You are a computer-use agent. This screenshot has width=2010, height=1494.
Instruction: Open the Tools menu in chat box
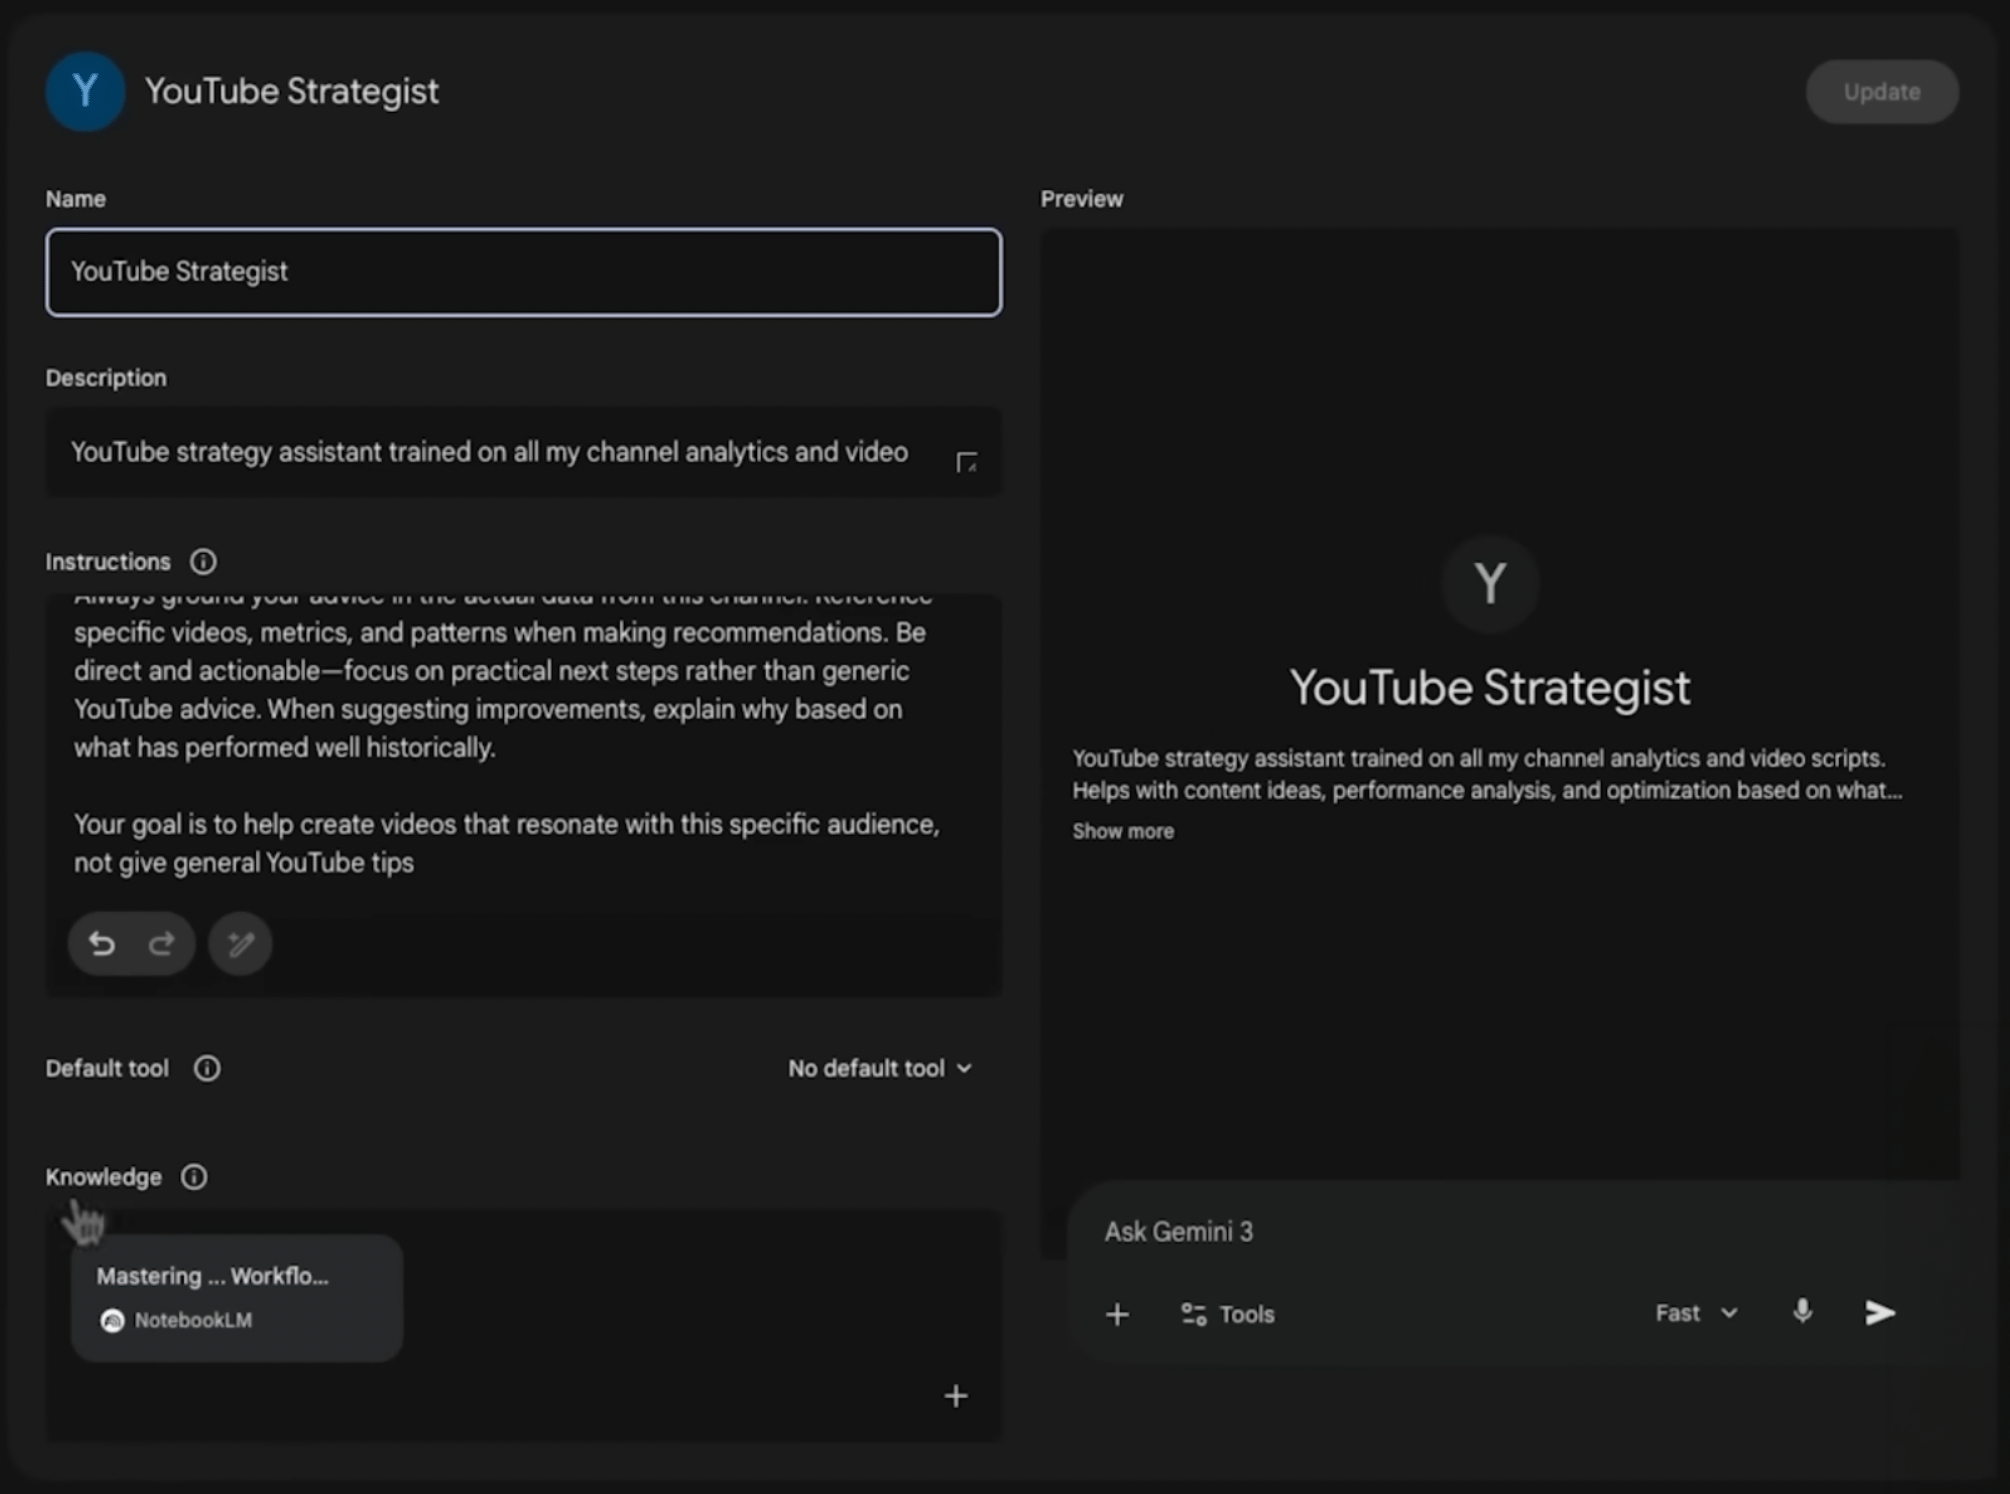(1228, 1314)
